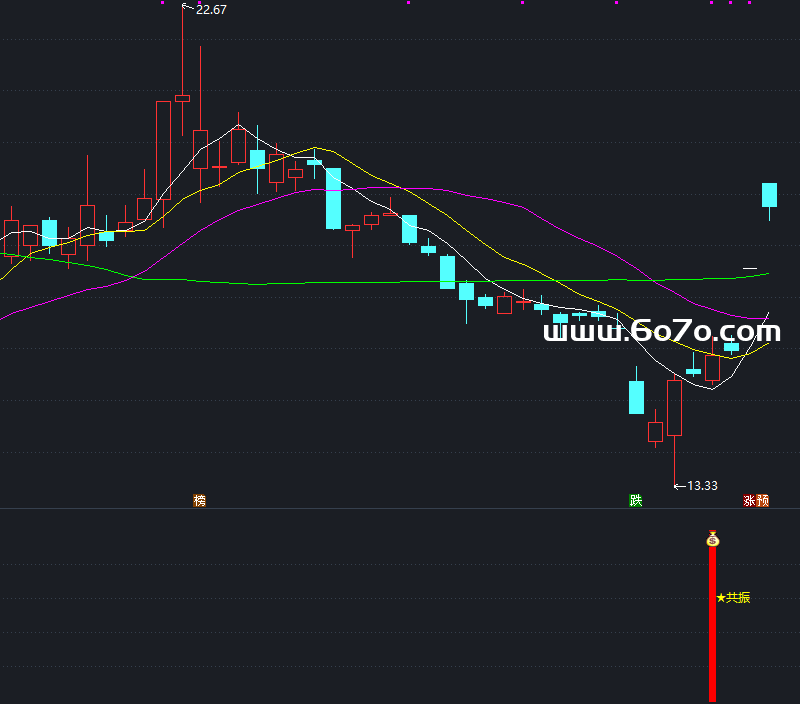Select the 13.33 low price label
This screenshot has height=704, width=800.
(703, 486)
